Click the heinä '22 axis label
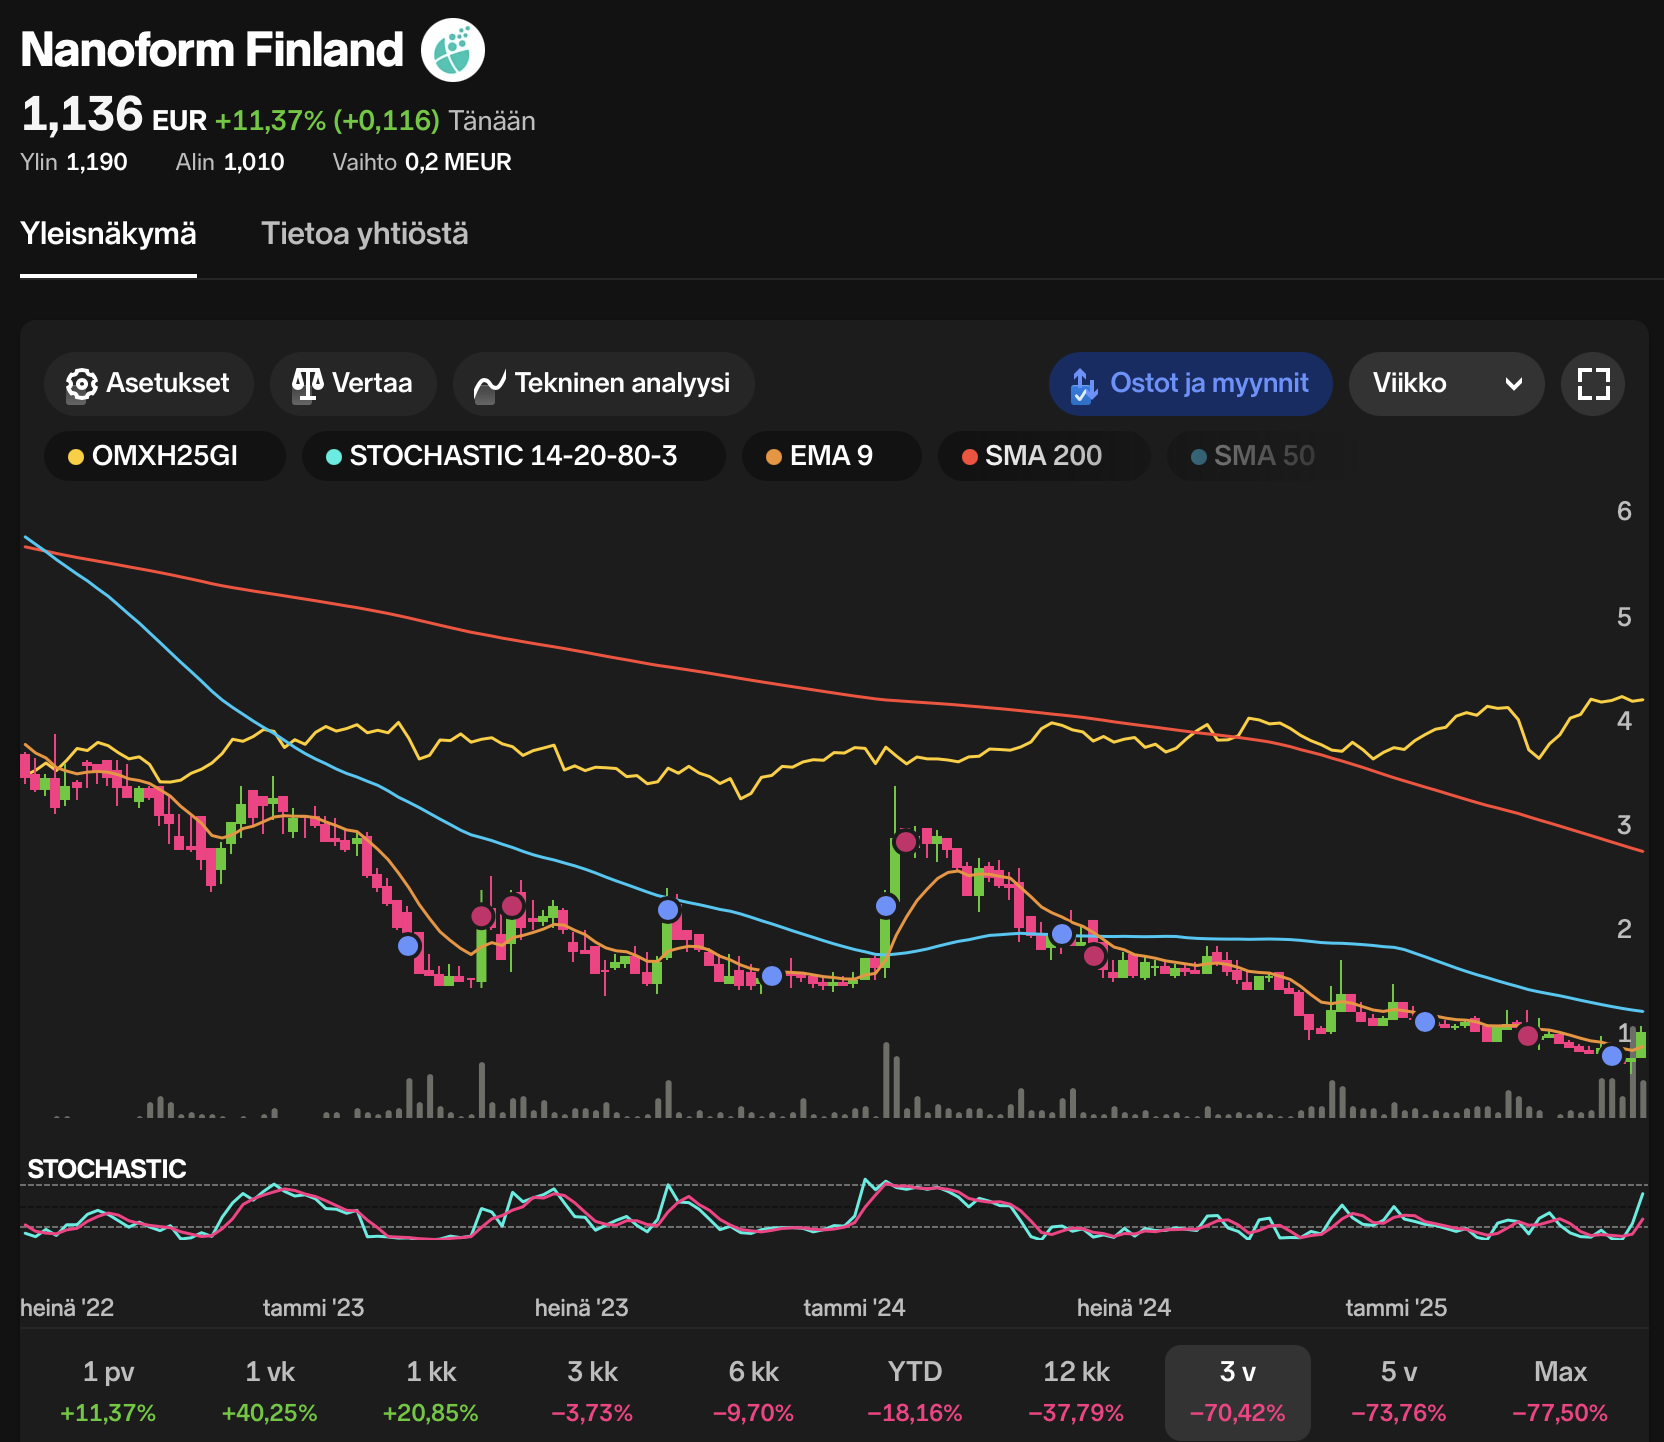 click(67, 1308)
